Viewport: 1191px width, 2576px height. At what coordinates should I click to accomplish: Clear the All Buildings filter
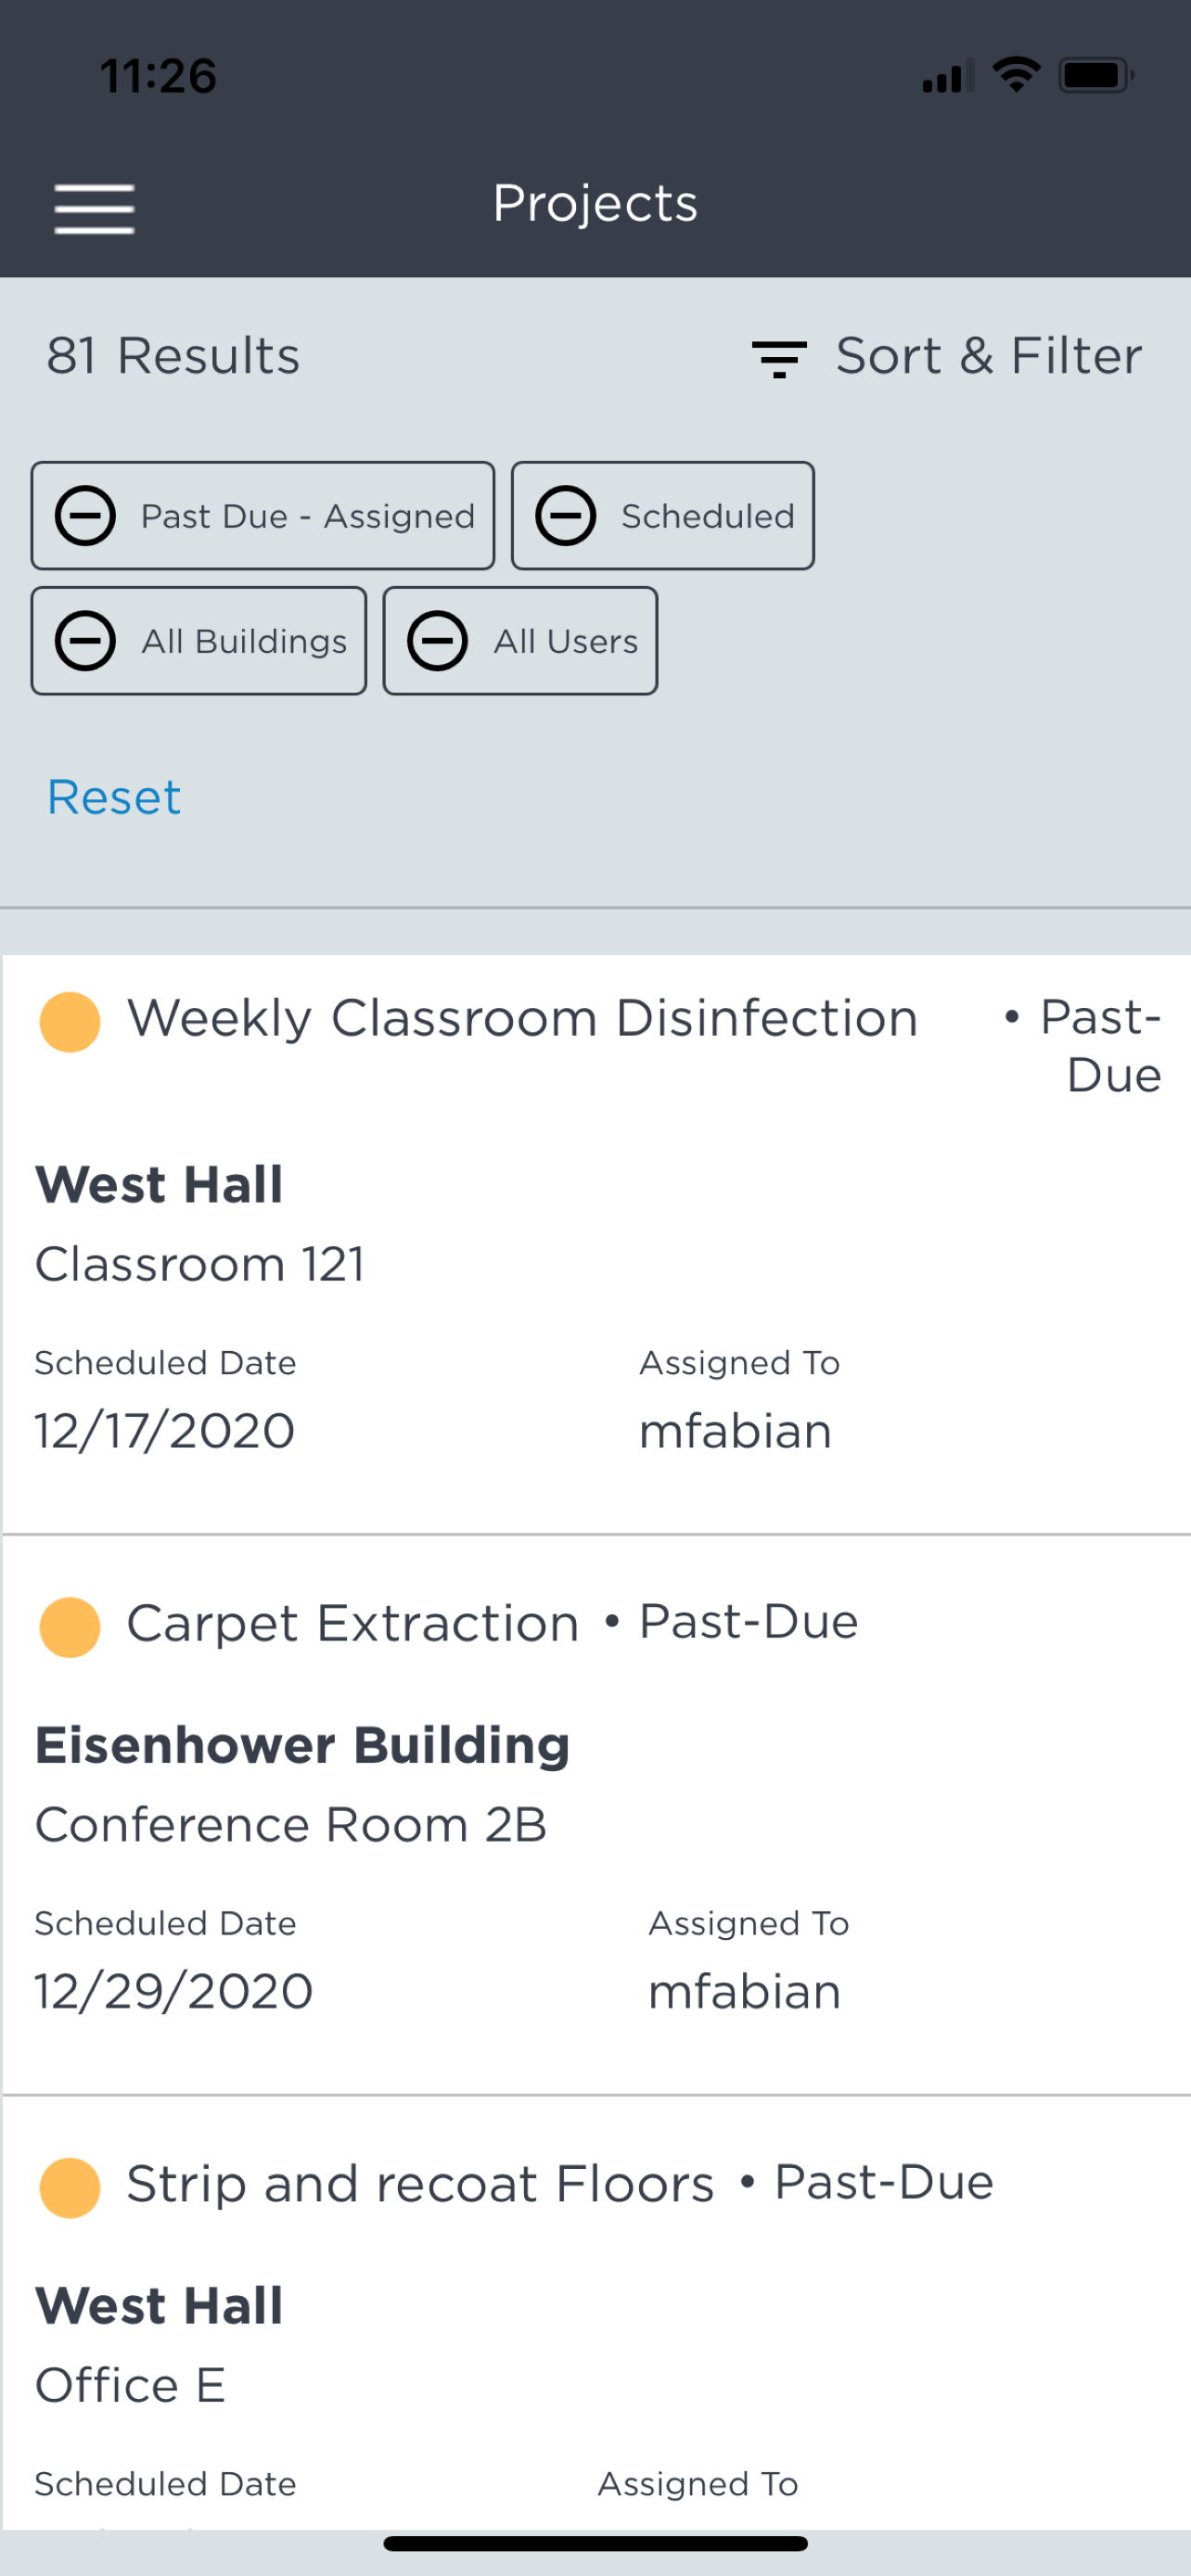coord(85,641)
